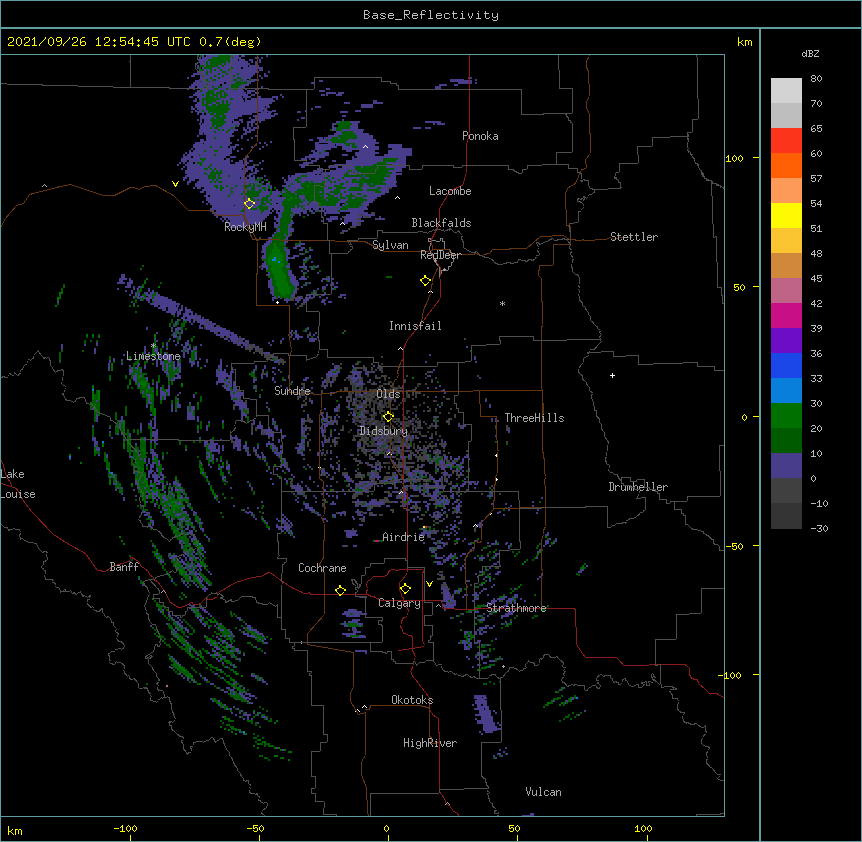Select the bright green legend swatch near 30
Screen dimensions: 862x842
[x=786, y=416]
